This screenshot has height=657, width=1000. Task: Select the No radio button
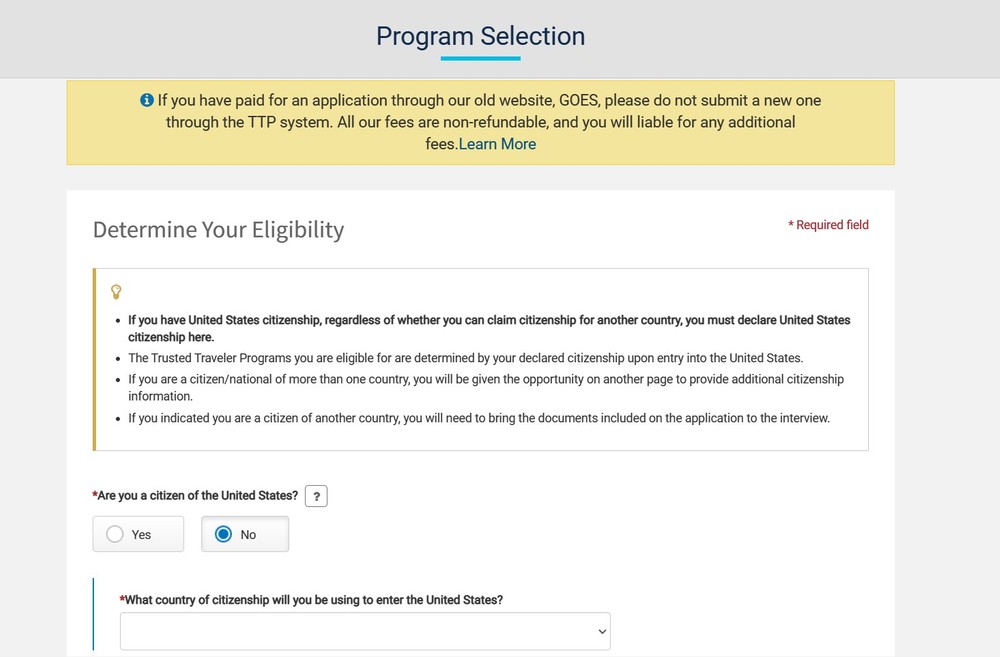pyautogui.click(x=224, y=534)
